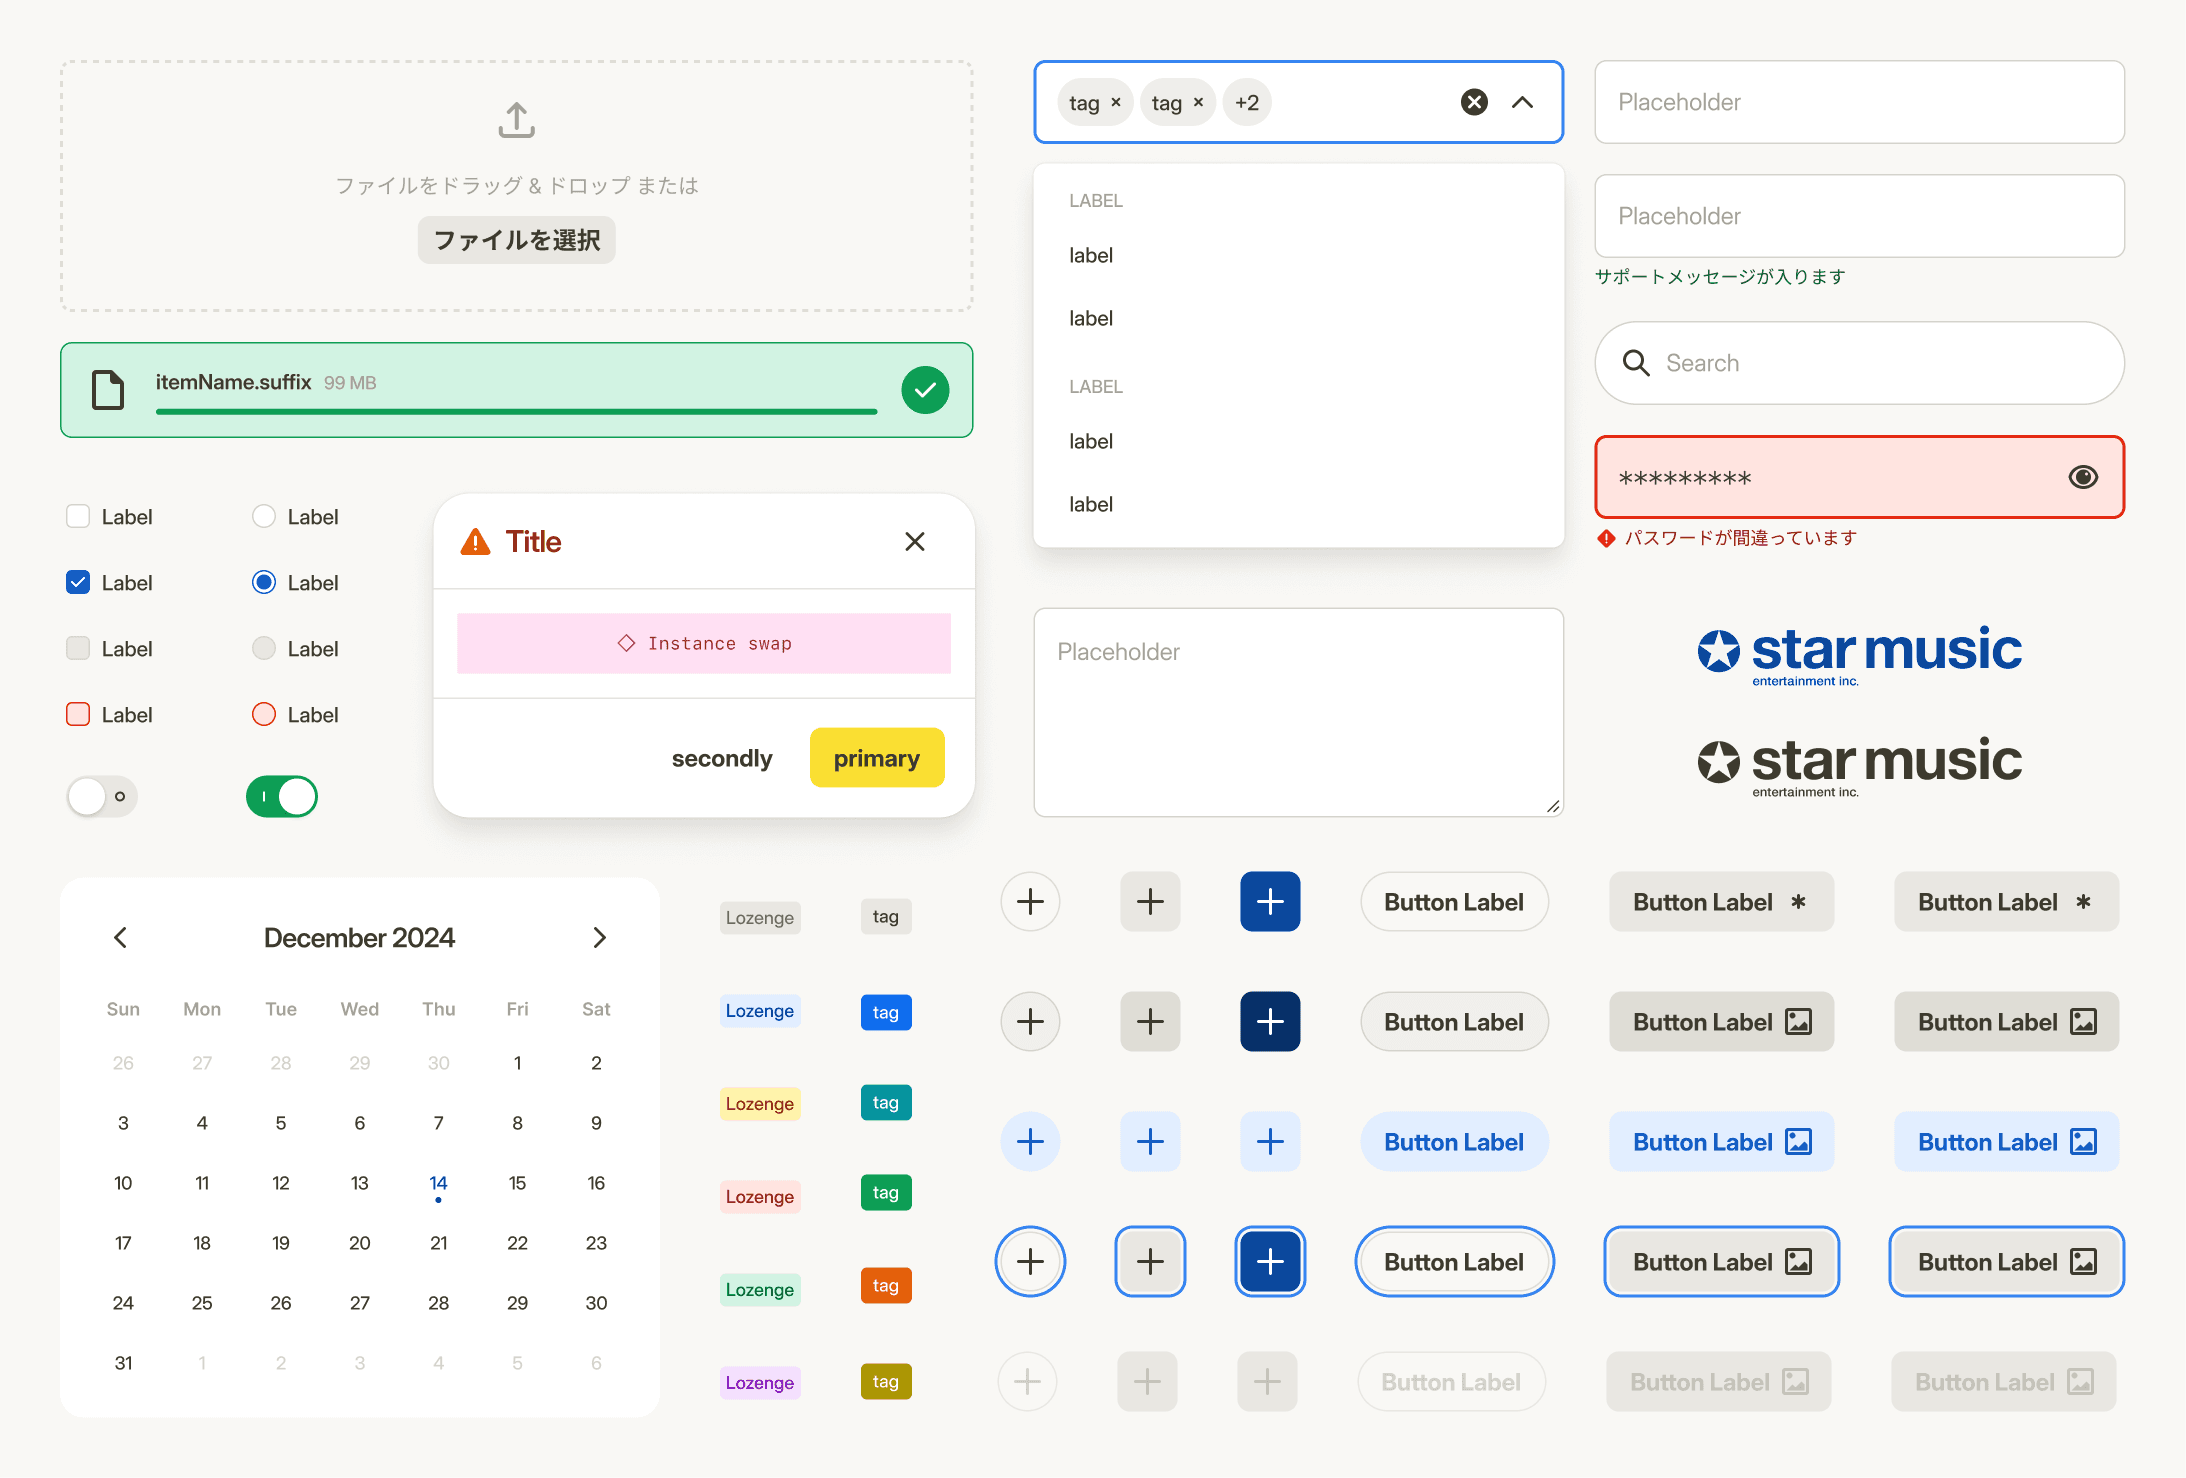Select the red-outlined Label radio button

264,715
